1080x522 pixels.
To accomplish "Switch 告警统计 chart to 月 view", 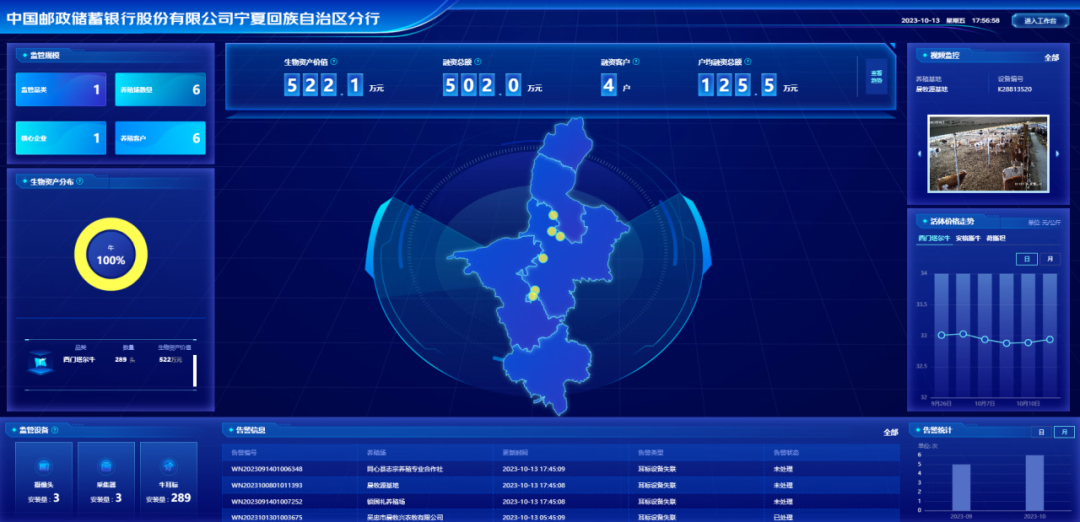I will 1065,432.
